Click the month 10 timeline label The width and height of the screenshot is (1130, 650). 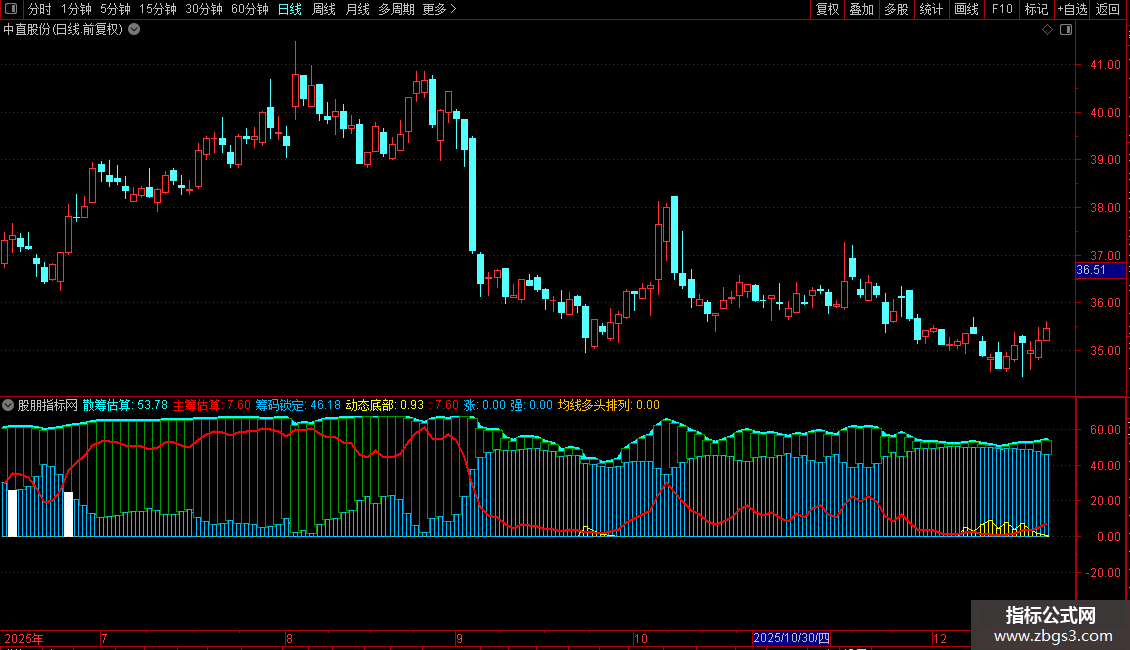(641, 638)
